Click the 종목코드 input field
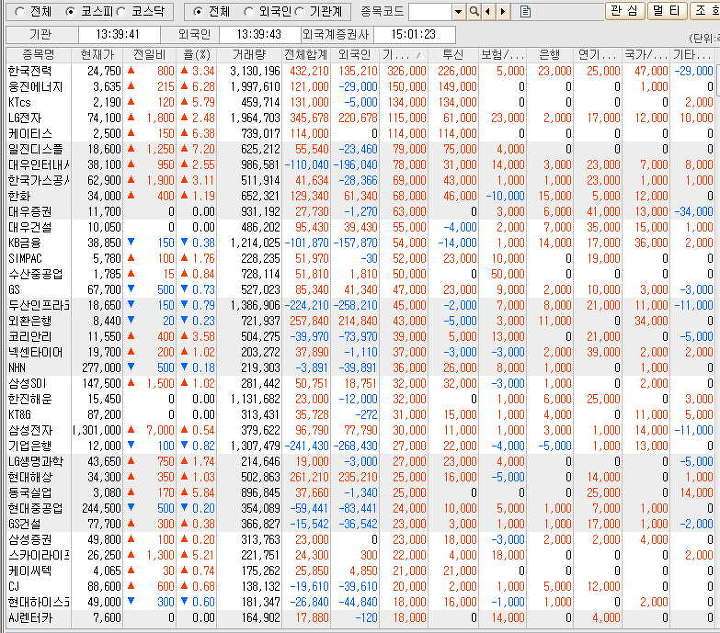The width and height of the screenshot is (720, 633). pos(430,12)
